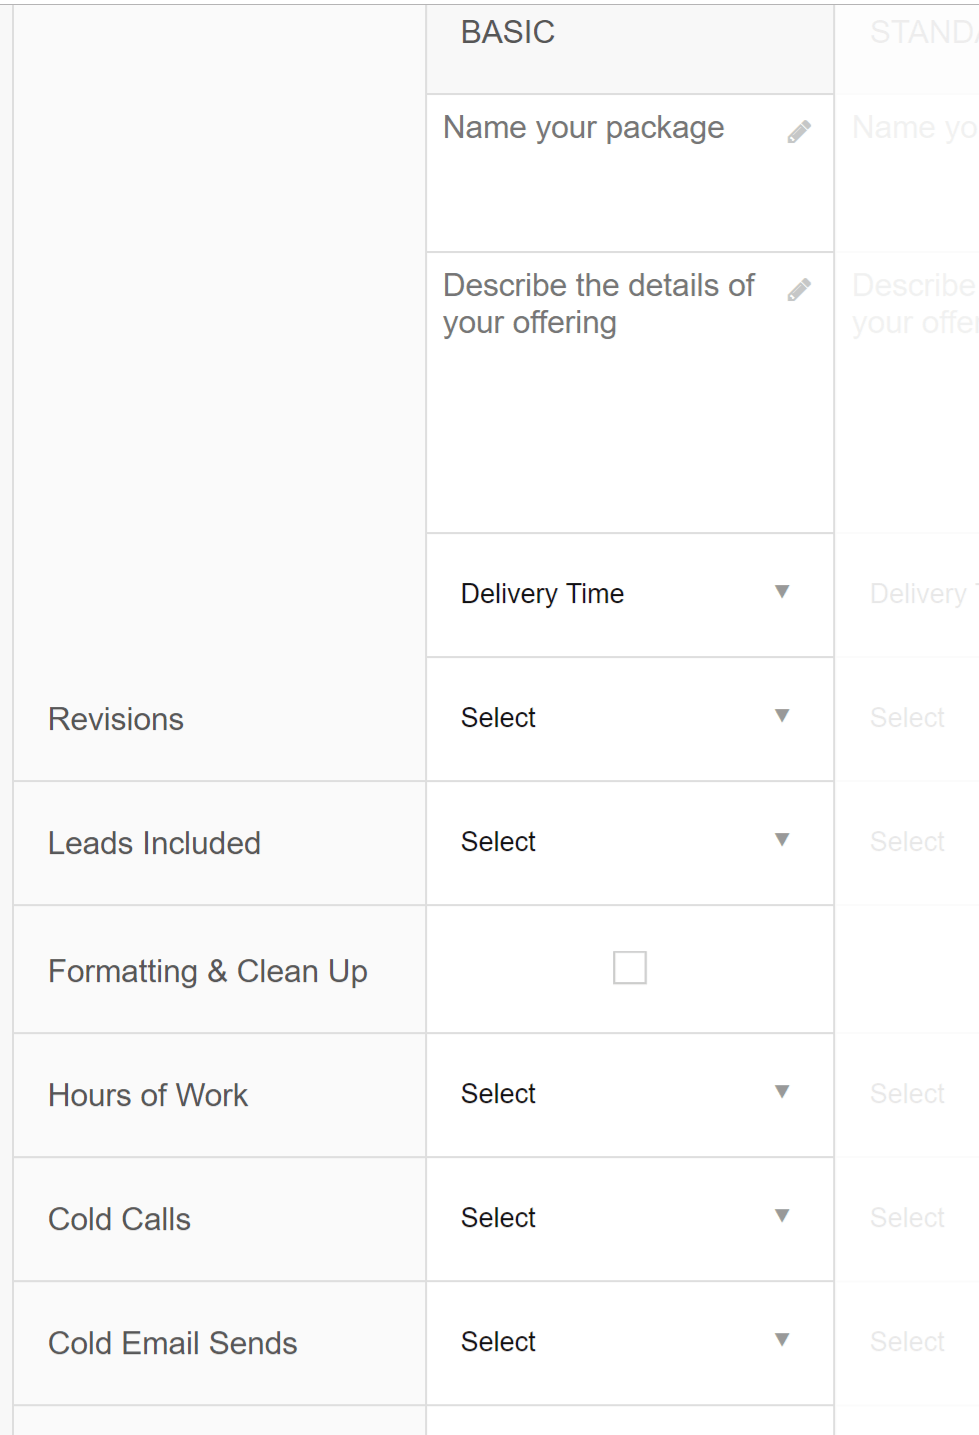Click the pencil icon beside the description field
979x1435 pixels.
point(798,290)
